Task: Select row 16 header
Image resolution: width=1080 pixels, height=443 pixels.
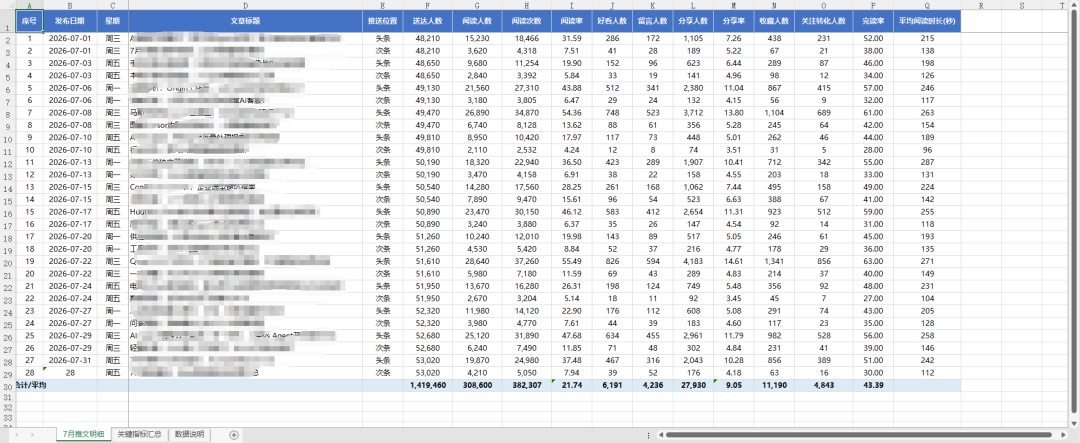Action: 8,212
